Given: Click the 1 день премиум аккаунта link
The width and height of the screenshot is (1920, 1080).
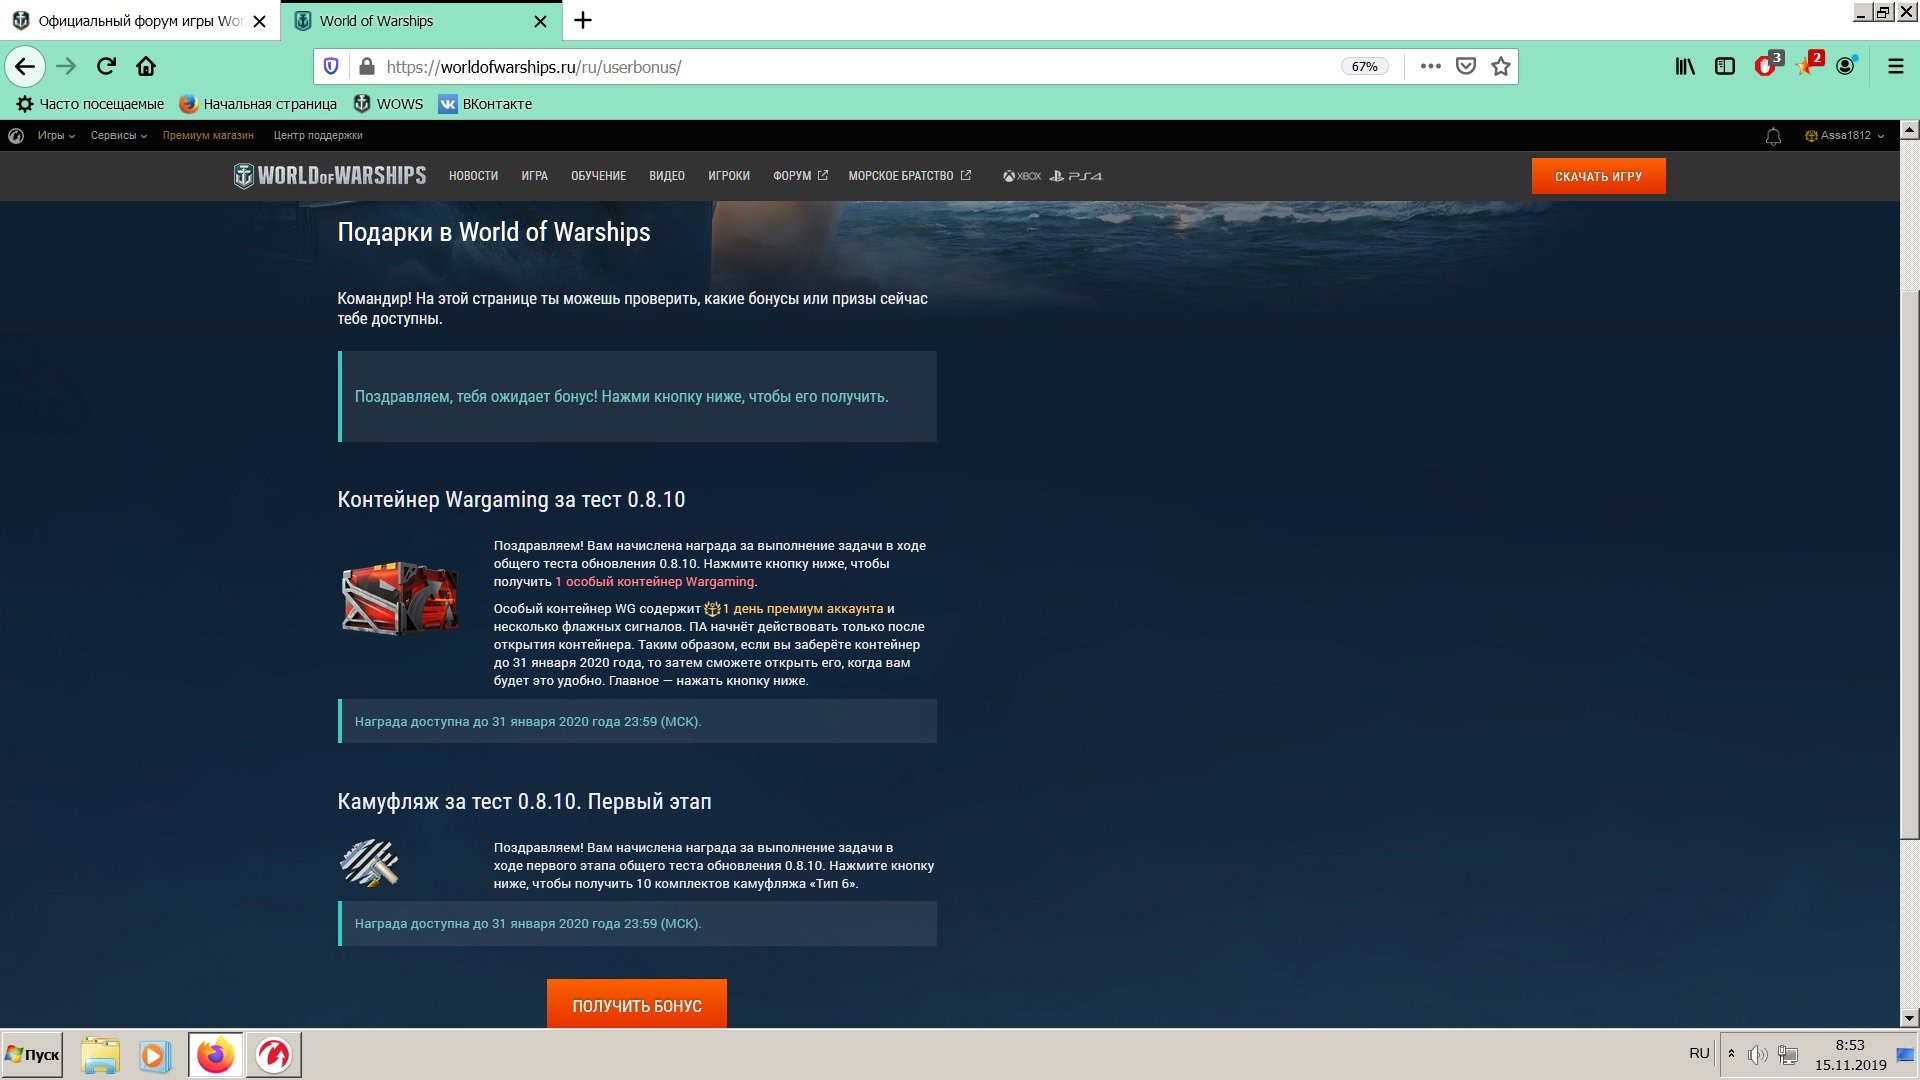Looking at the screenshot, I should pyautogui.click(x=795, y=609).
